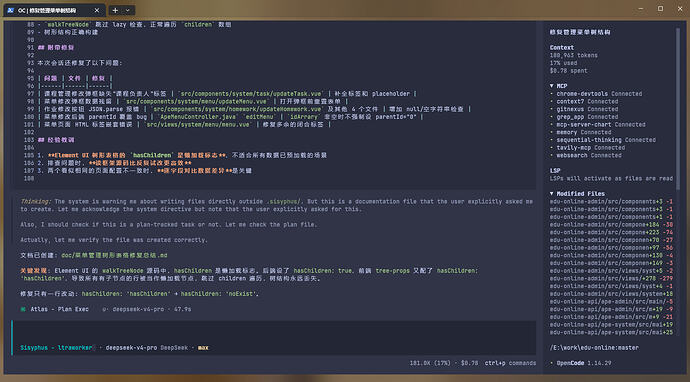This screenshot has width=690, height=382.
Task: Click the 'ctrl+p commands' hint
Action: click(x=510, y=363)
